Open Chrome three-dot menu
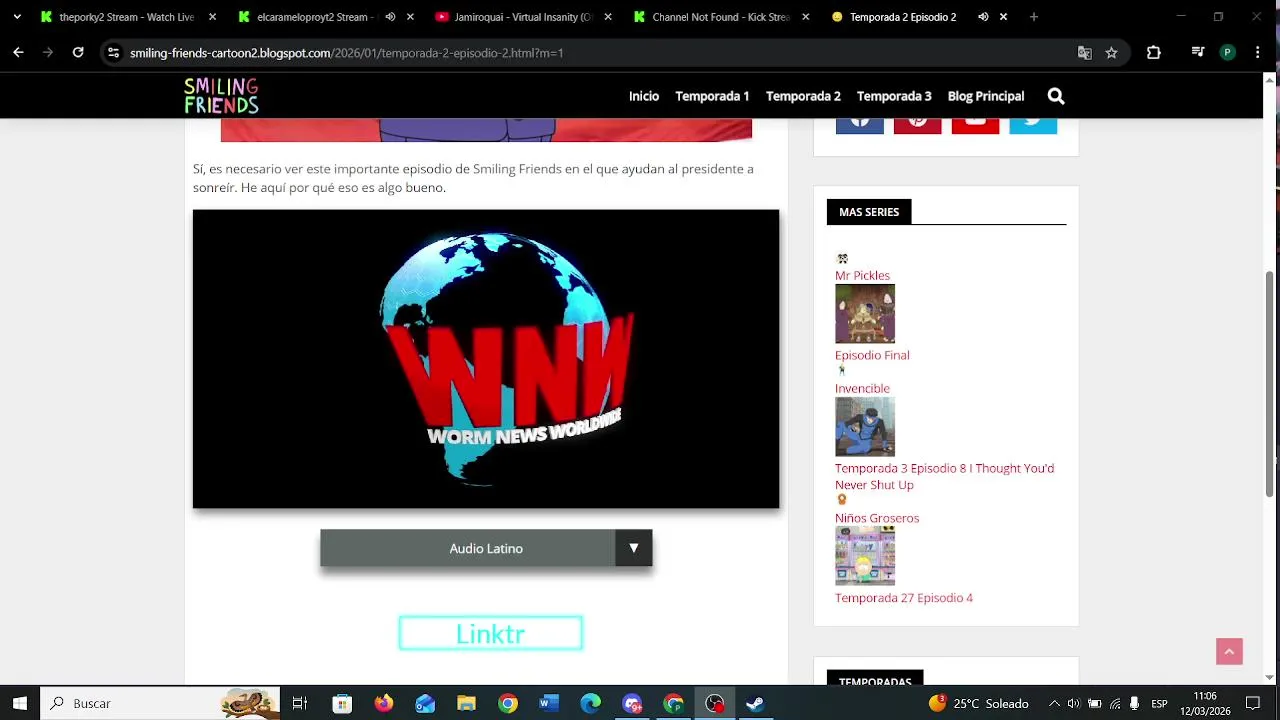The image size is (1280, 720). (x=1258, y=53)
